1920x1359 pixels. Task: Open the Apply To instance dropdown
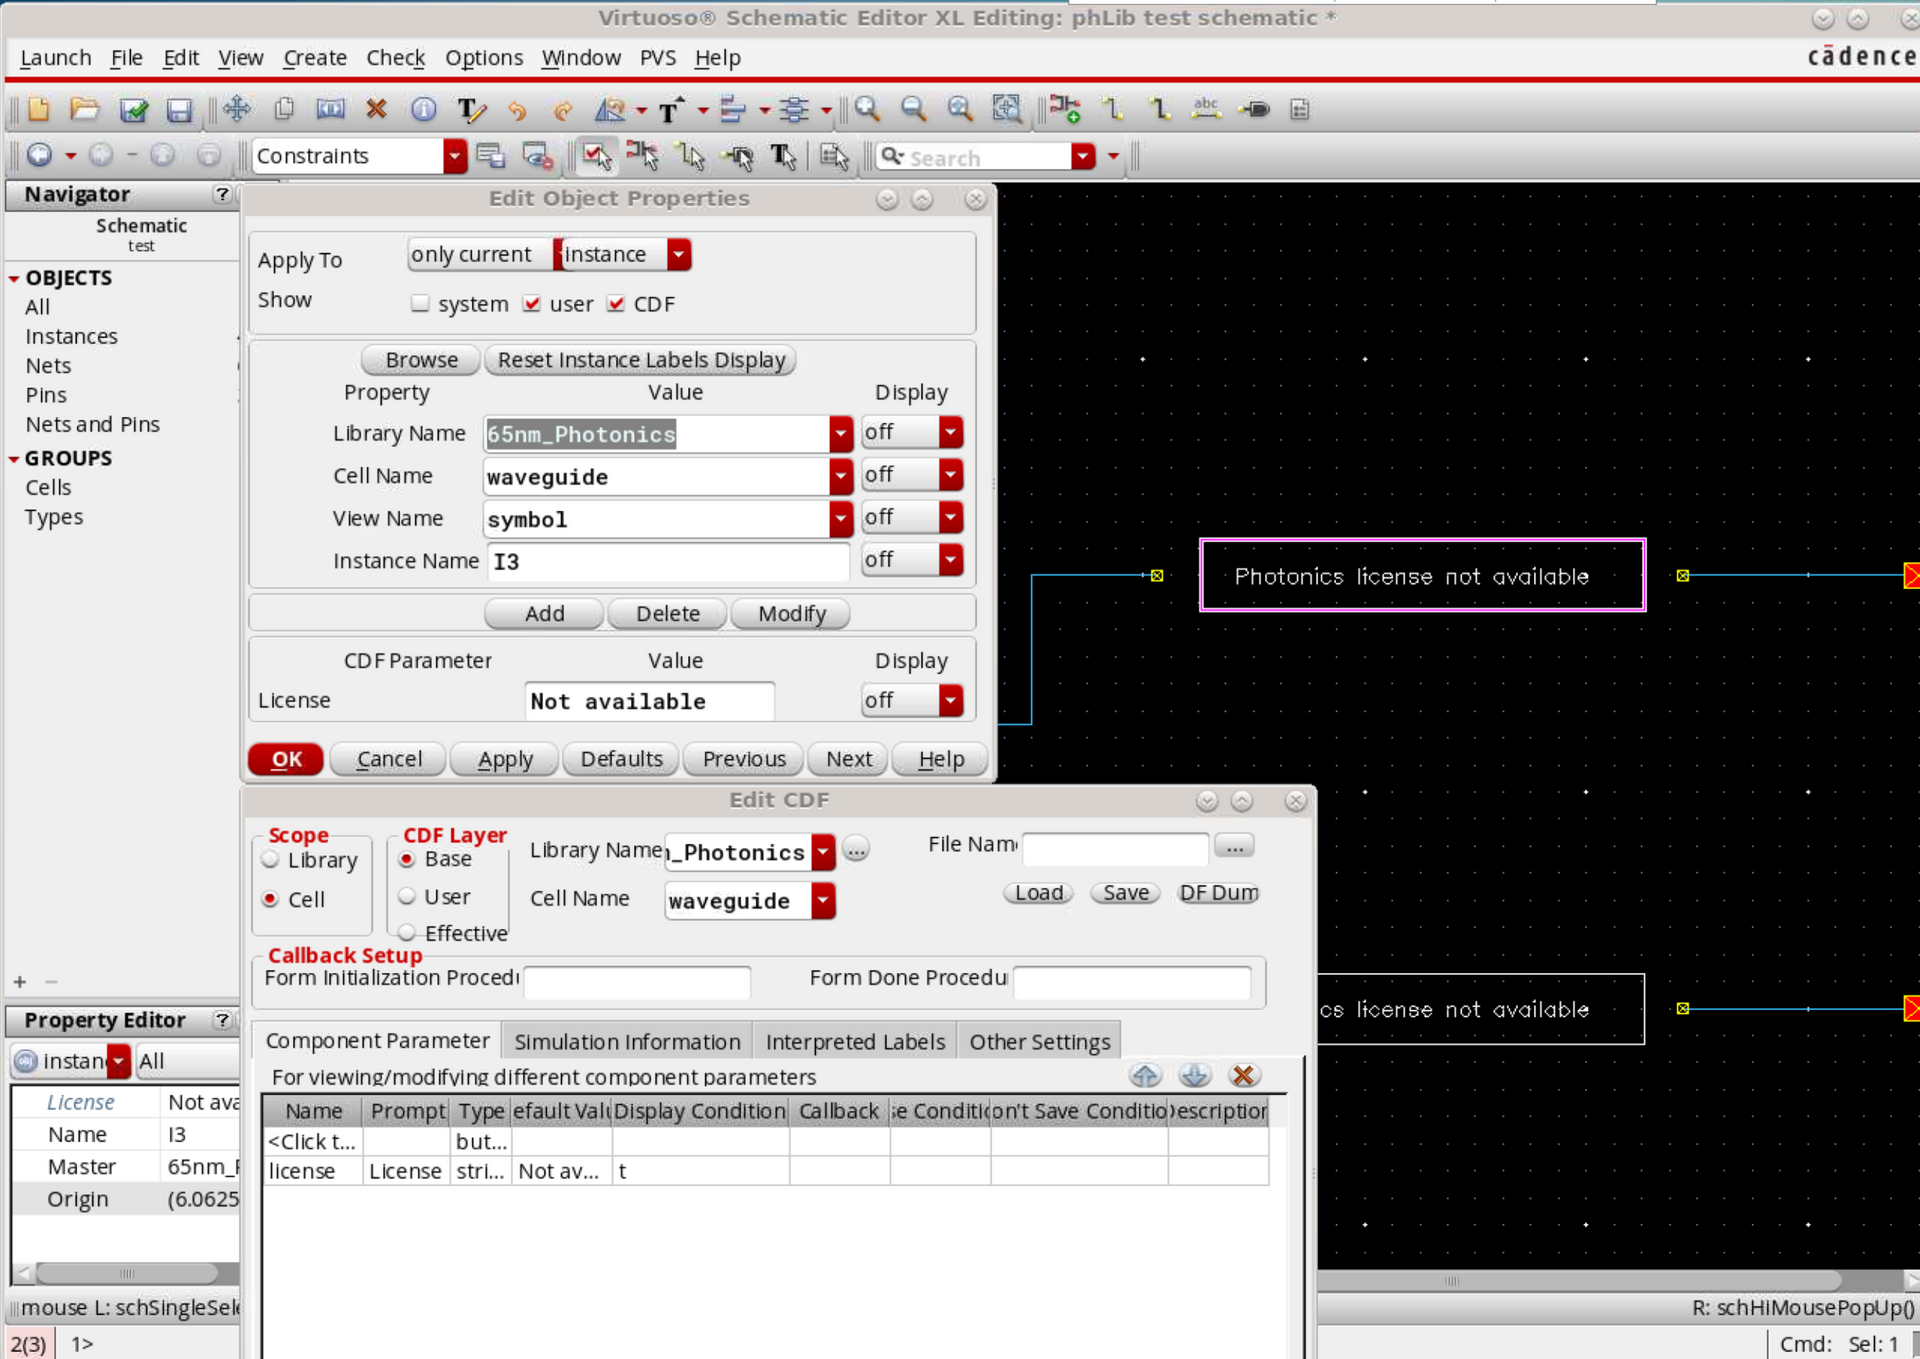pos(679,254)
